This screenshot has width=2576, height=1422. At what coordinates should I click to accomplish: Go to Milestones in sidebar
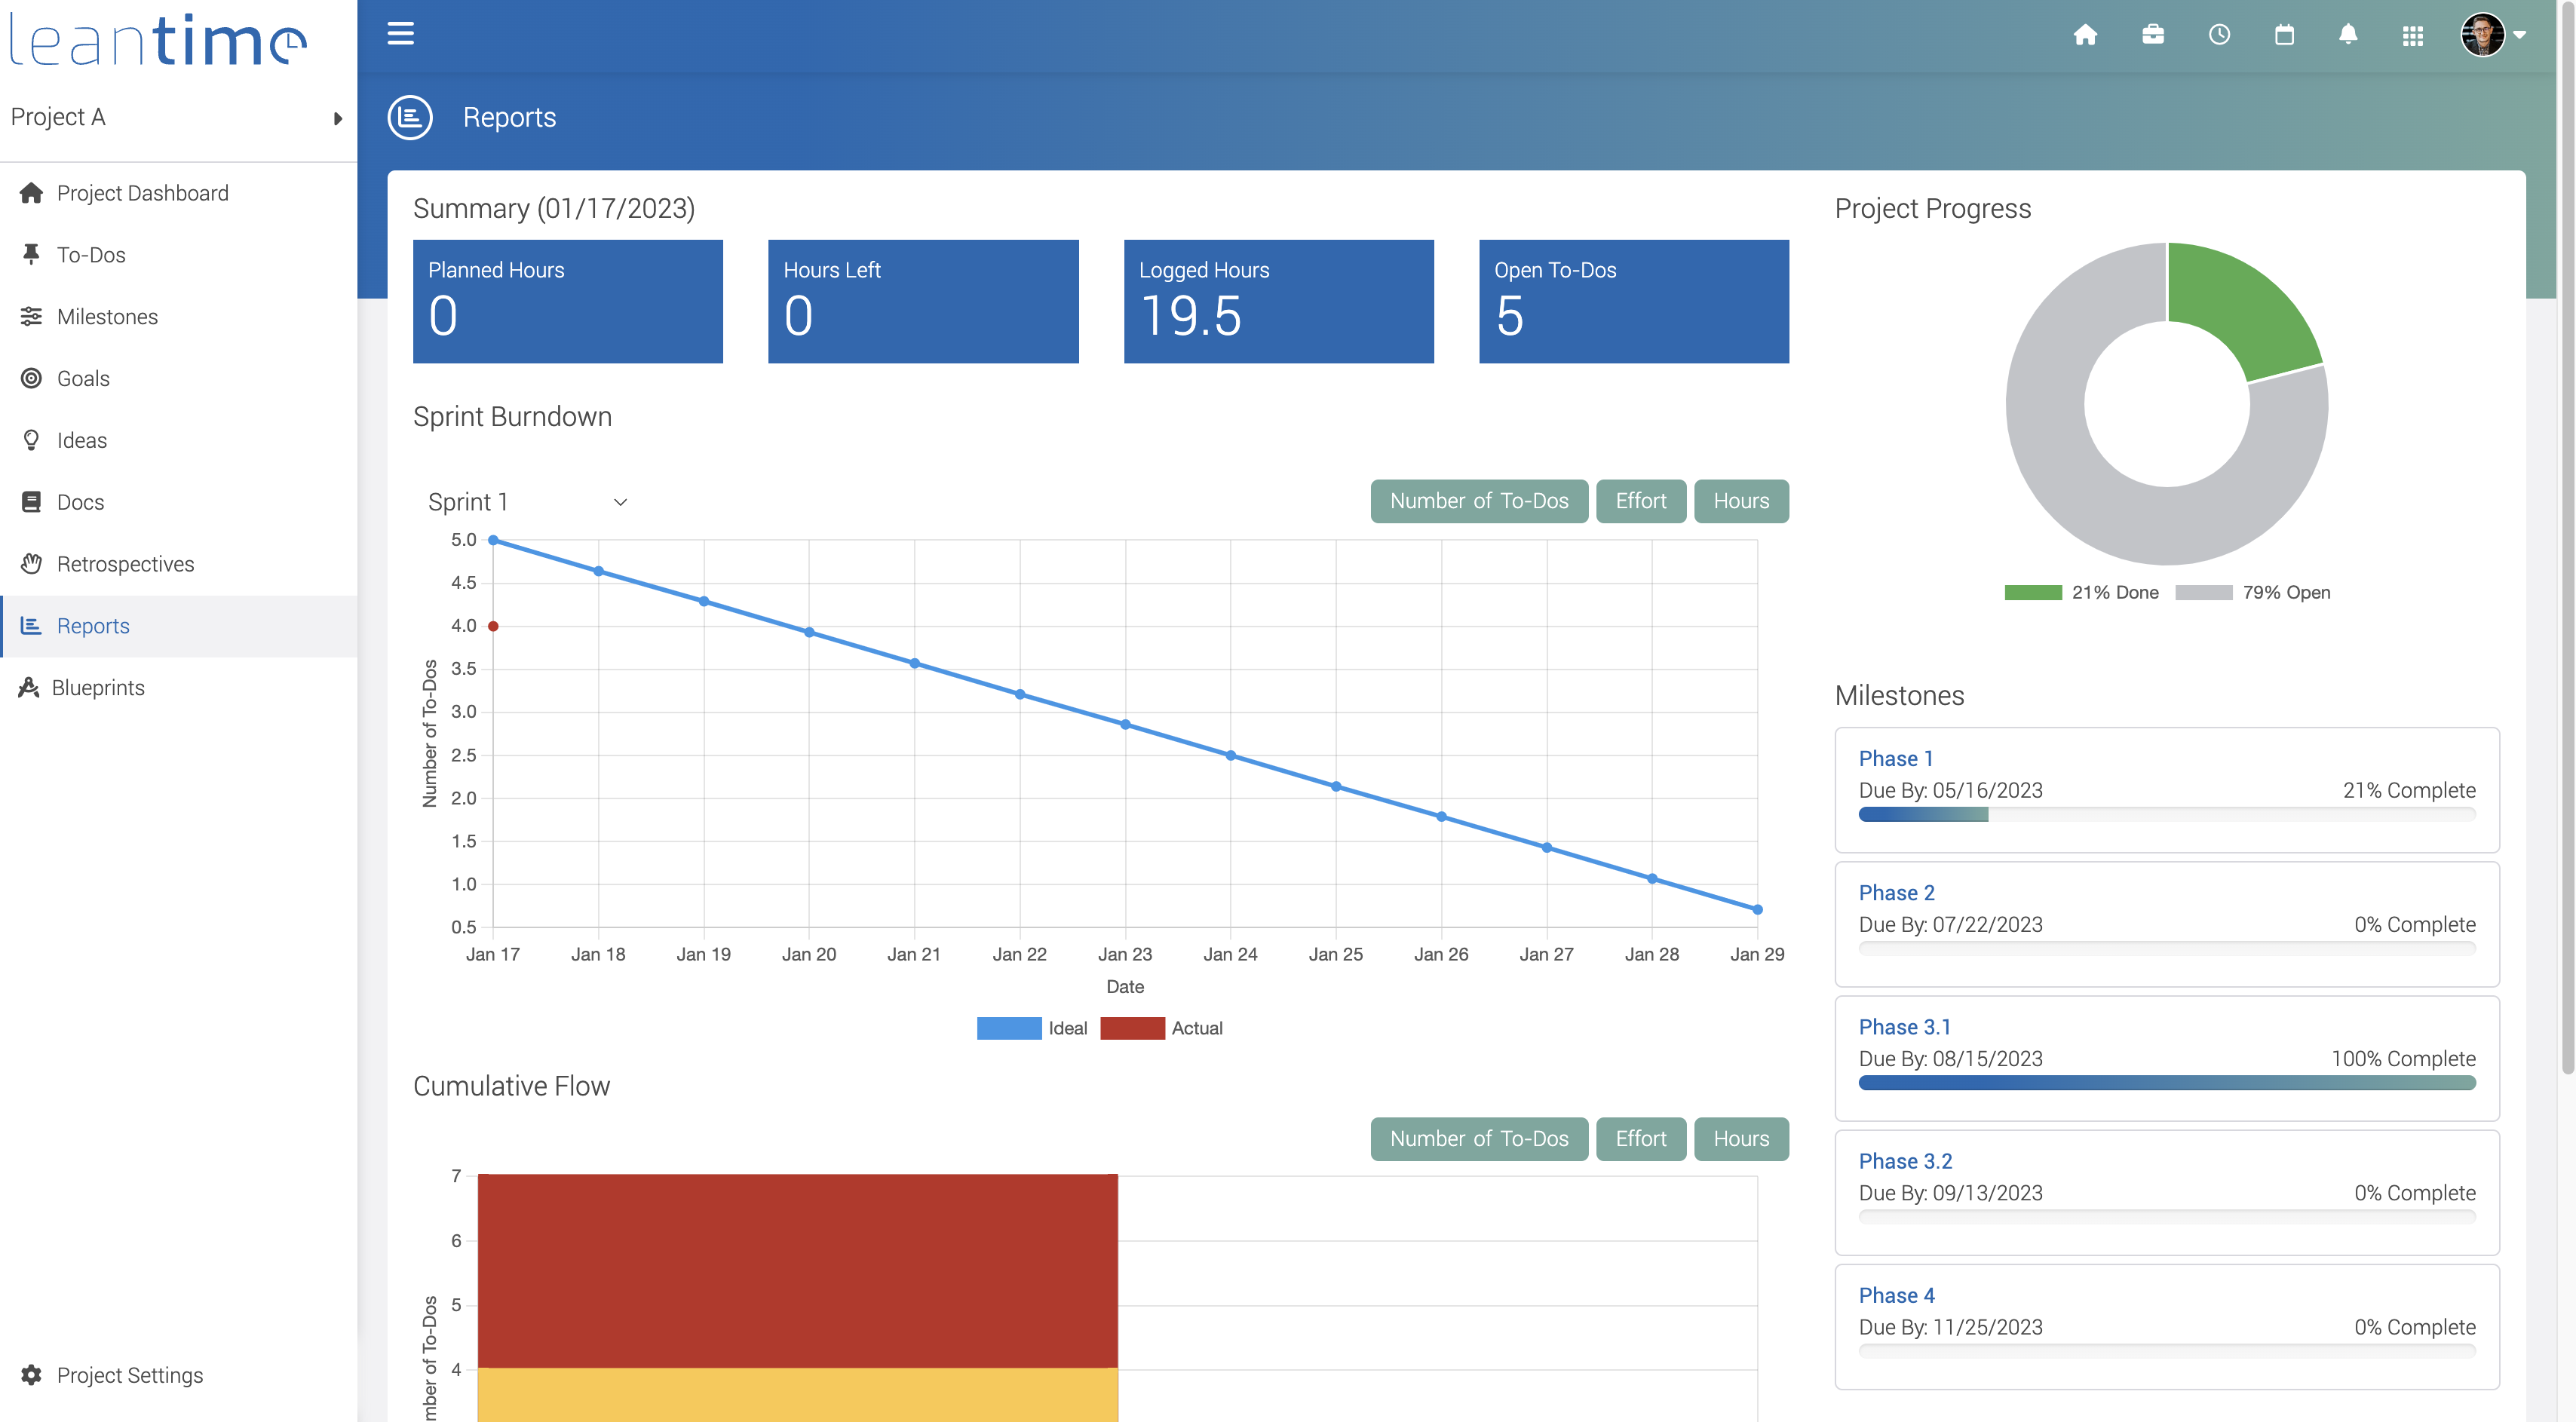(107, 317)
